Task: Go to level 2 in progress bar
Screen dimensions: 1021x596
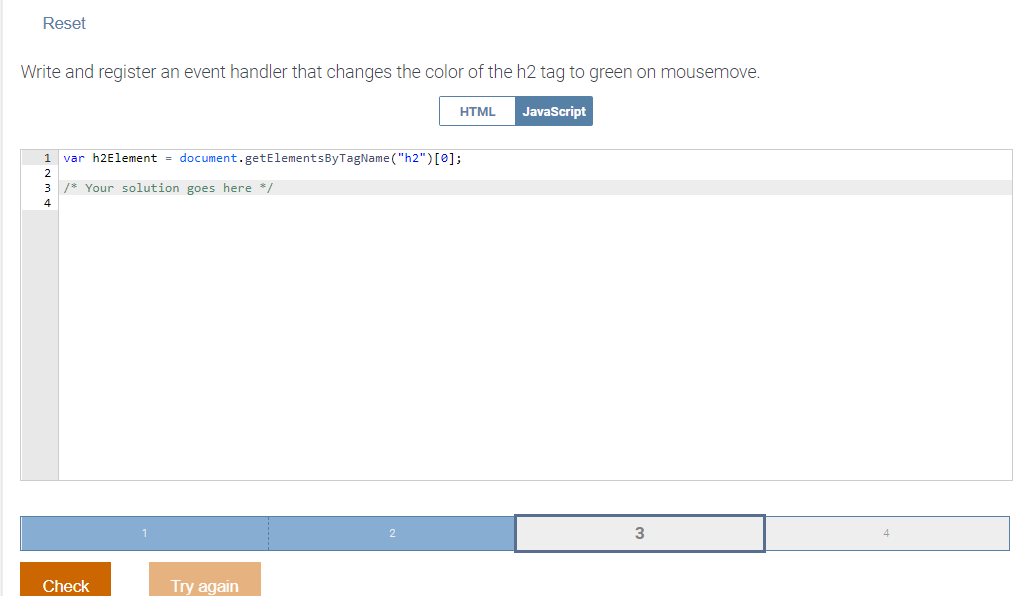Action: point(392,533)
